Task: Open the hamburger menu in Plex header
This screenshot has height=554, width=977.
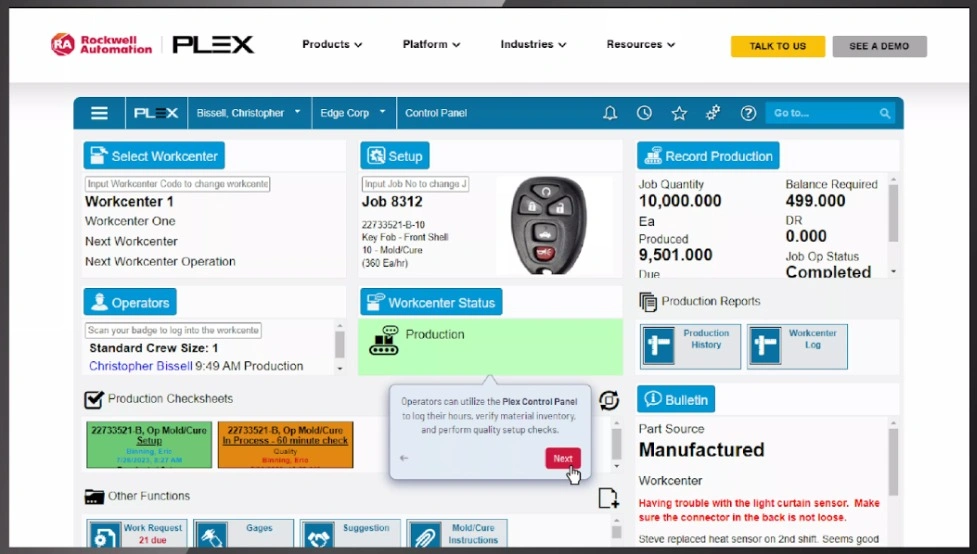Action: coord(99,113)
